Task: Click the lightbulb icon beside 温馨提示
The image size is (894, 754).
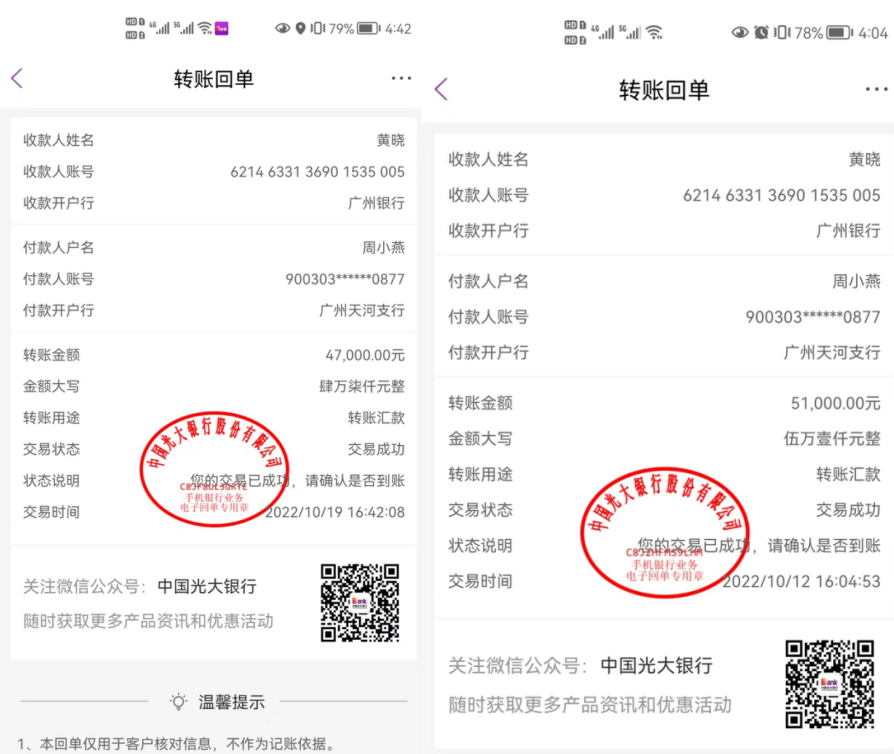Action: [179, 702]
